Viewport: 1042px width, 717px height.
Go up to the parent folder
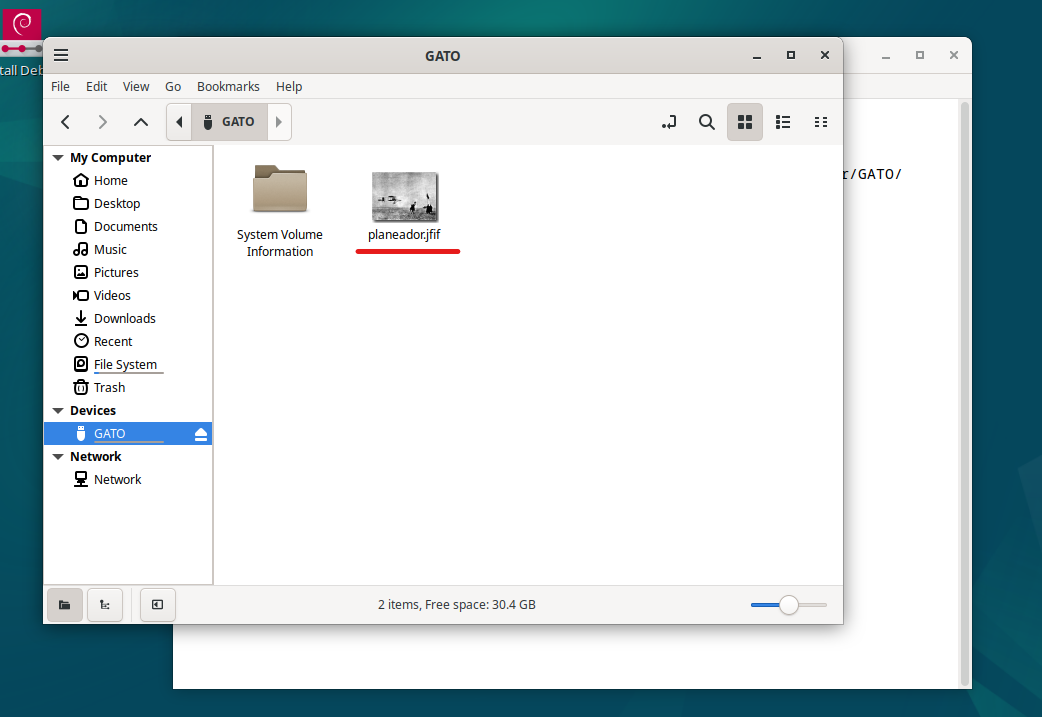click(x=141, y=122)
